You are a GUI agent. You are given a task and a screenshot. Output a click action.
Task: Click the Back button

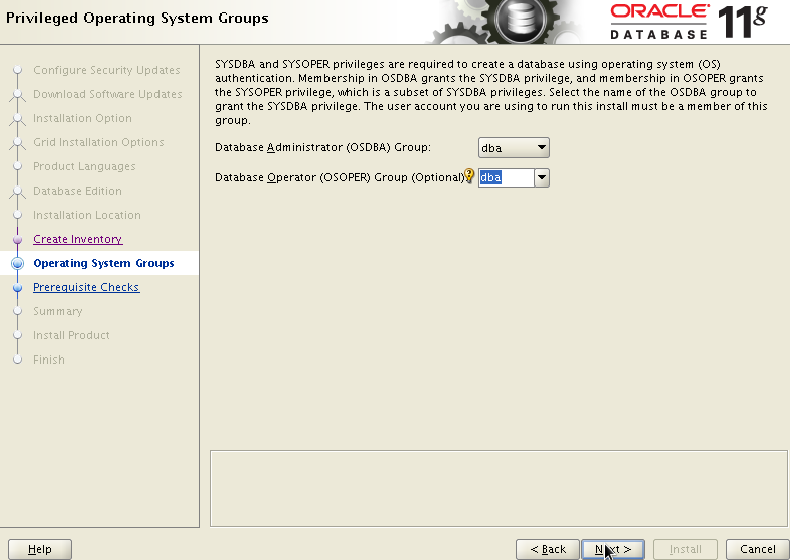(x=548, y=549)
